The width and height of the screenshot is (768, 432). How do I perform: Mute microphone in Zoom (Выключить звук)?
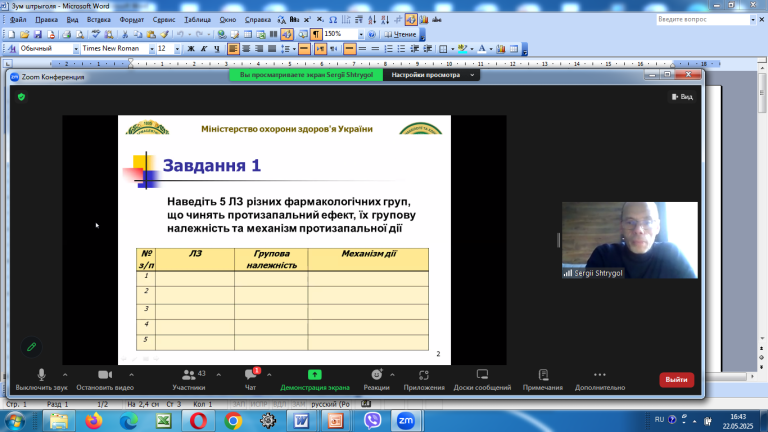tap(42, 380)
